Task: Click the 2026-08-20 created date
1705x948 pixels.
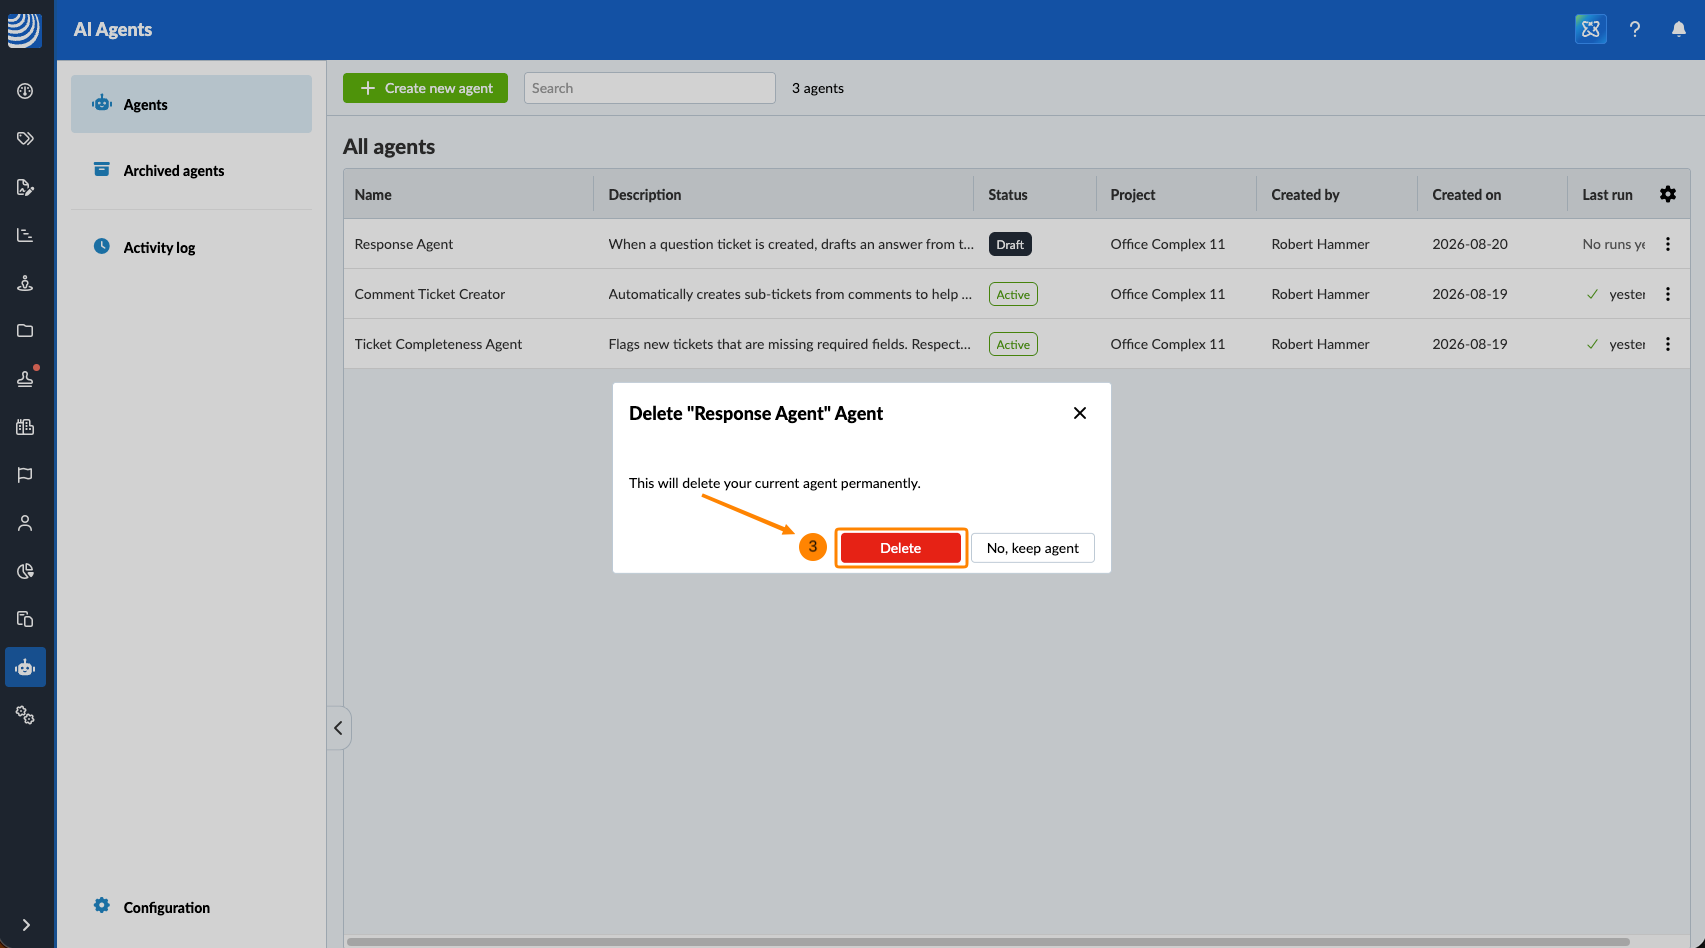Action: (1470, 244)
